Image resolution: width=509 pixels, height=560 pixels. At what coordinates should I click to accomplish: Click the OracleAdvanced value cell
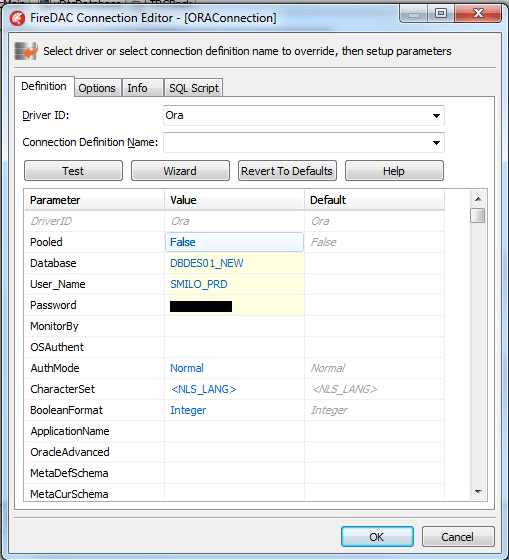(234, 452)
